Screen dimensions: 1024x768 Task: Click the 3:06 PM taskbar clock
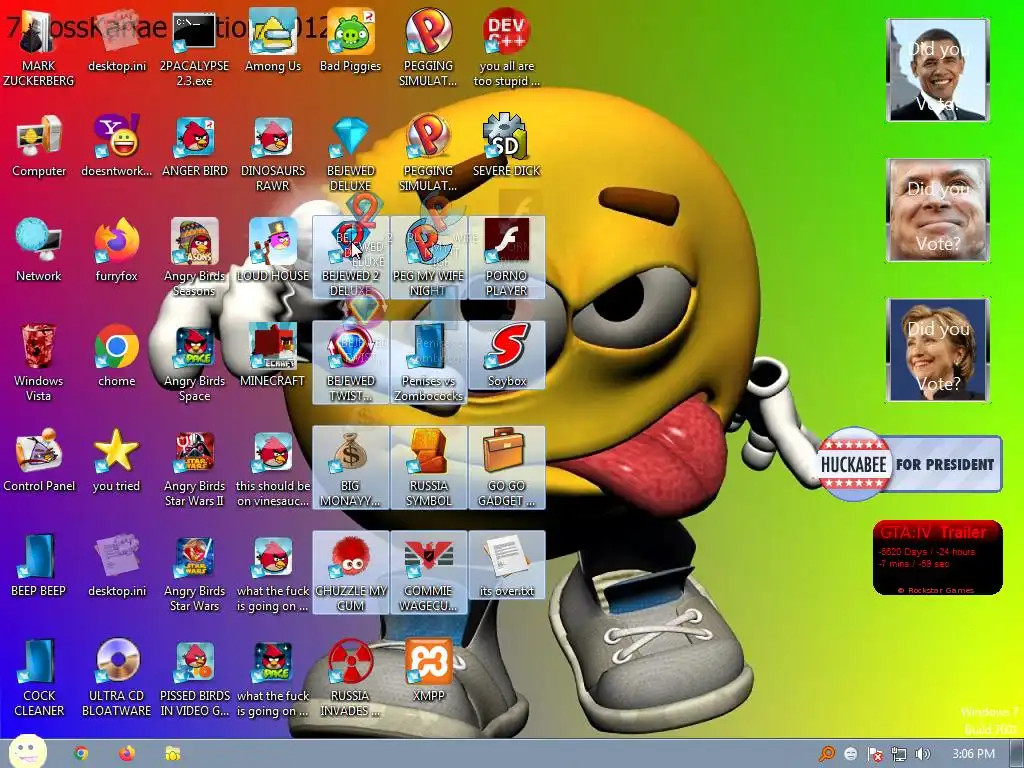click(973, 754)
